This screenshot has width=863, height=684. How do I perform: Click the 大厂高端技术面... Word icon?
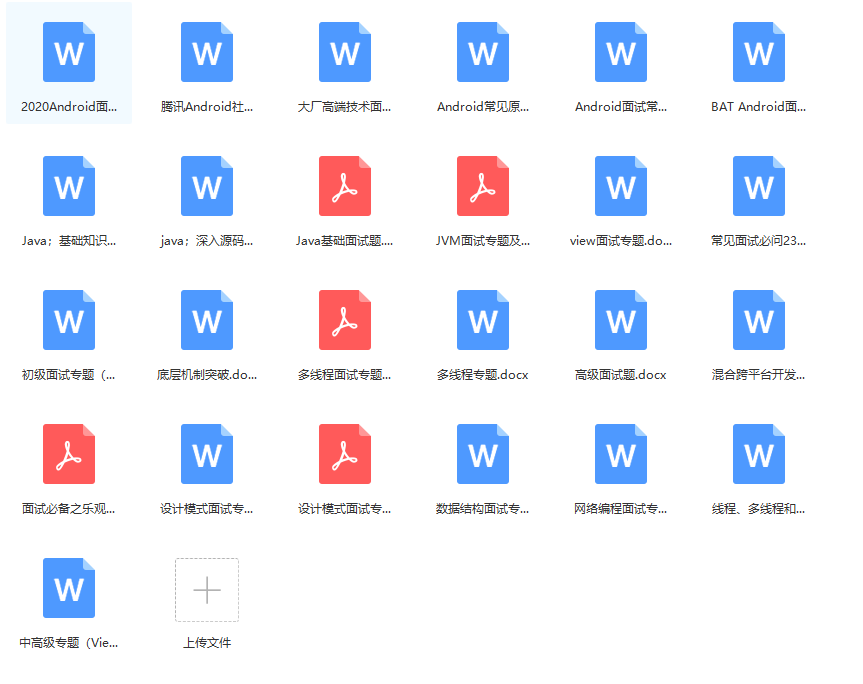[345, 52]
